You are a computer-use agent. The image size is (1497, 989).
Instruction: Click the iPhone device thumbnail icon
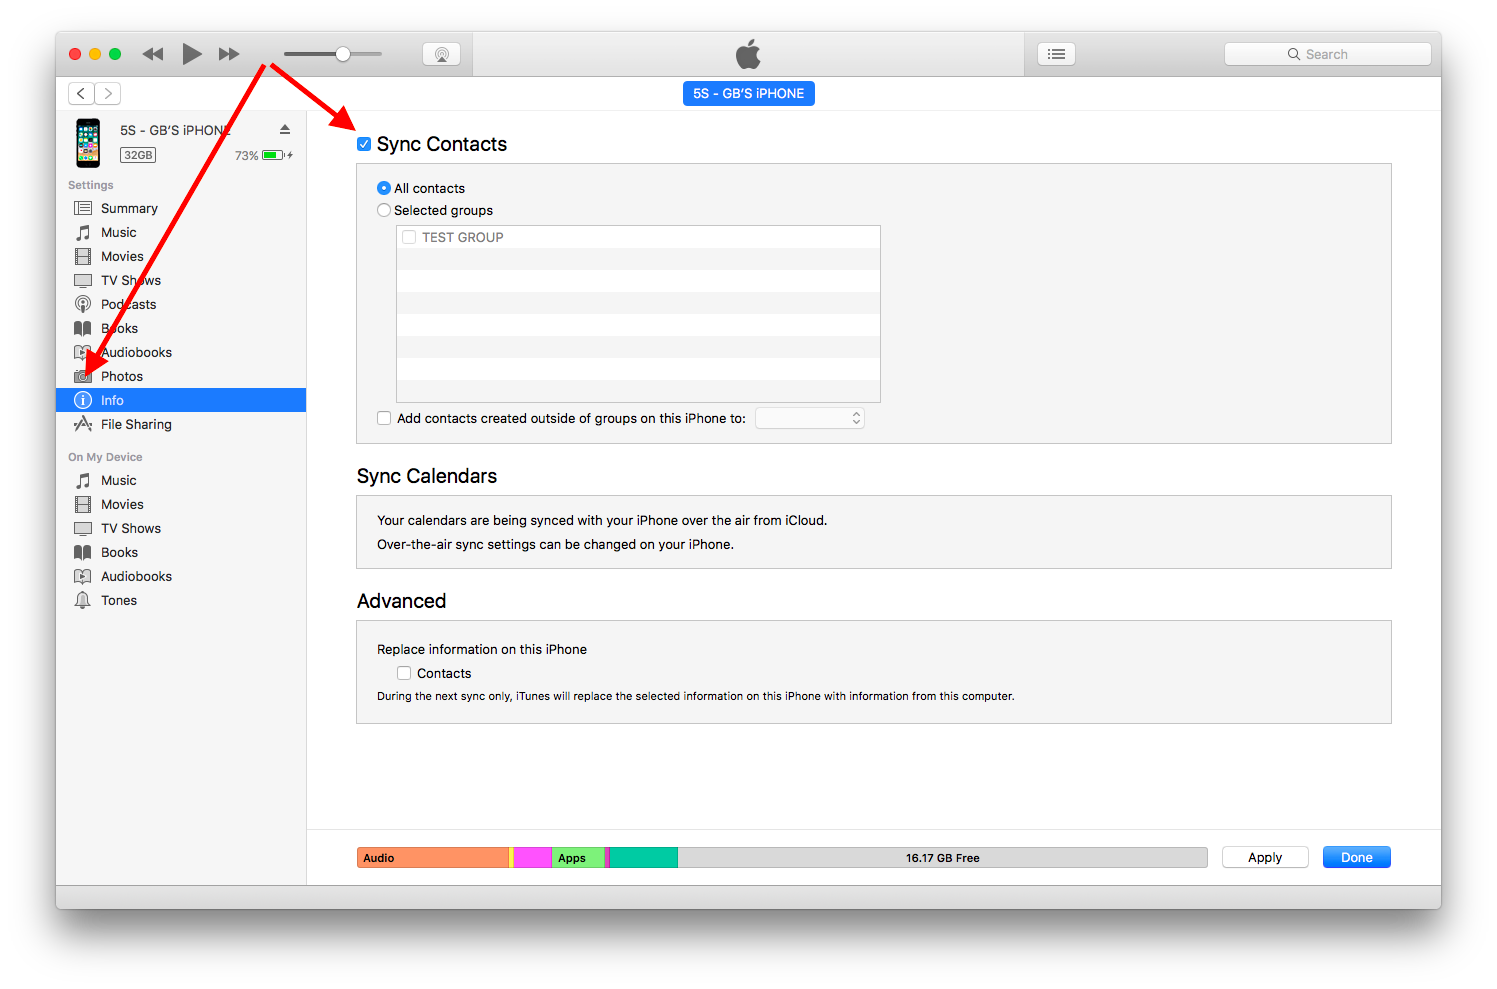[x=88, y=142]
